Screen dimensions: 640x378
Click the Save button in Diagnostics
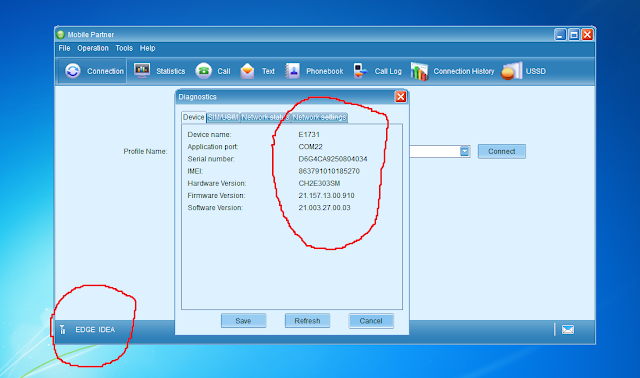[x=243, y=321]
